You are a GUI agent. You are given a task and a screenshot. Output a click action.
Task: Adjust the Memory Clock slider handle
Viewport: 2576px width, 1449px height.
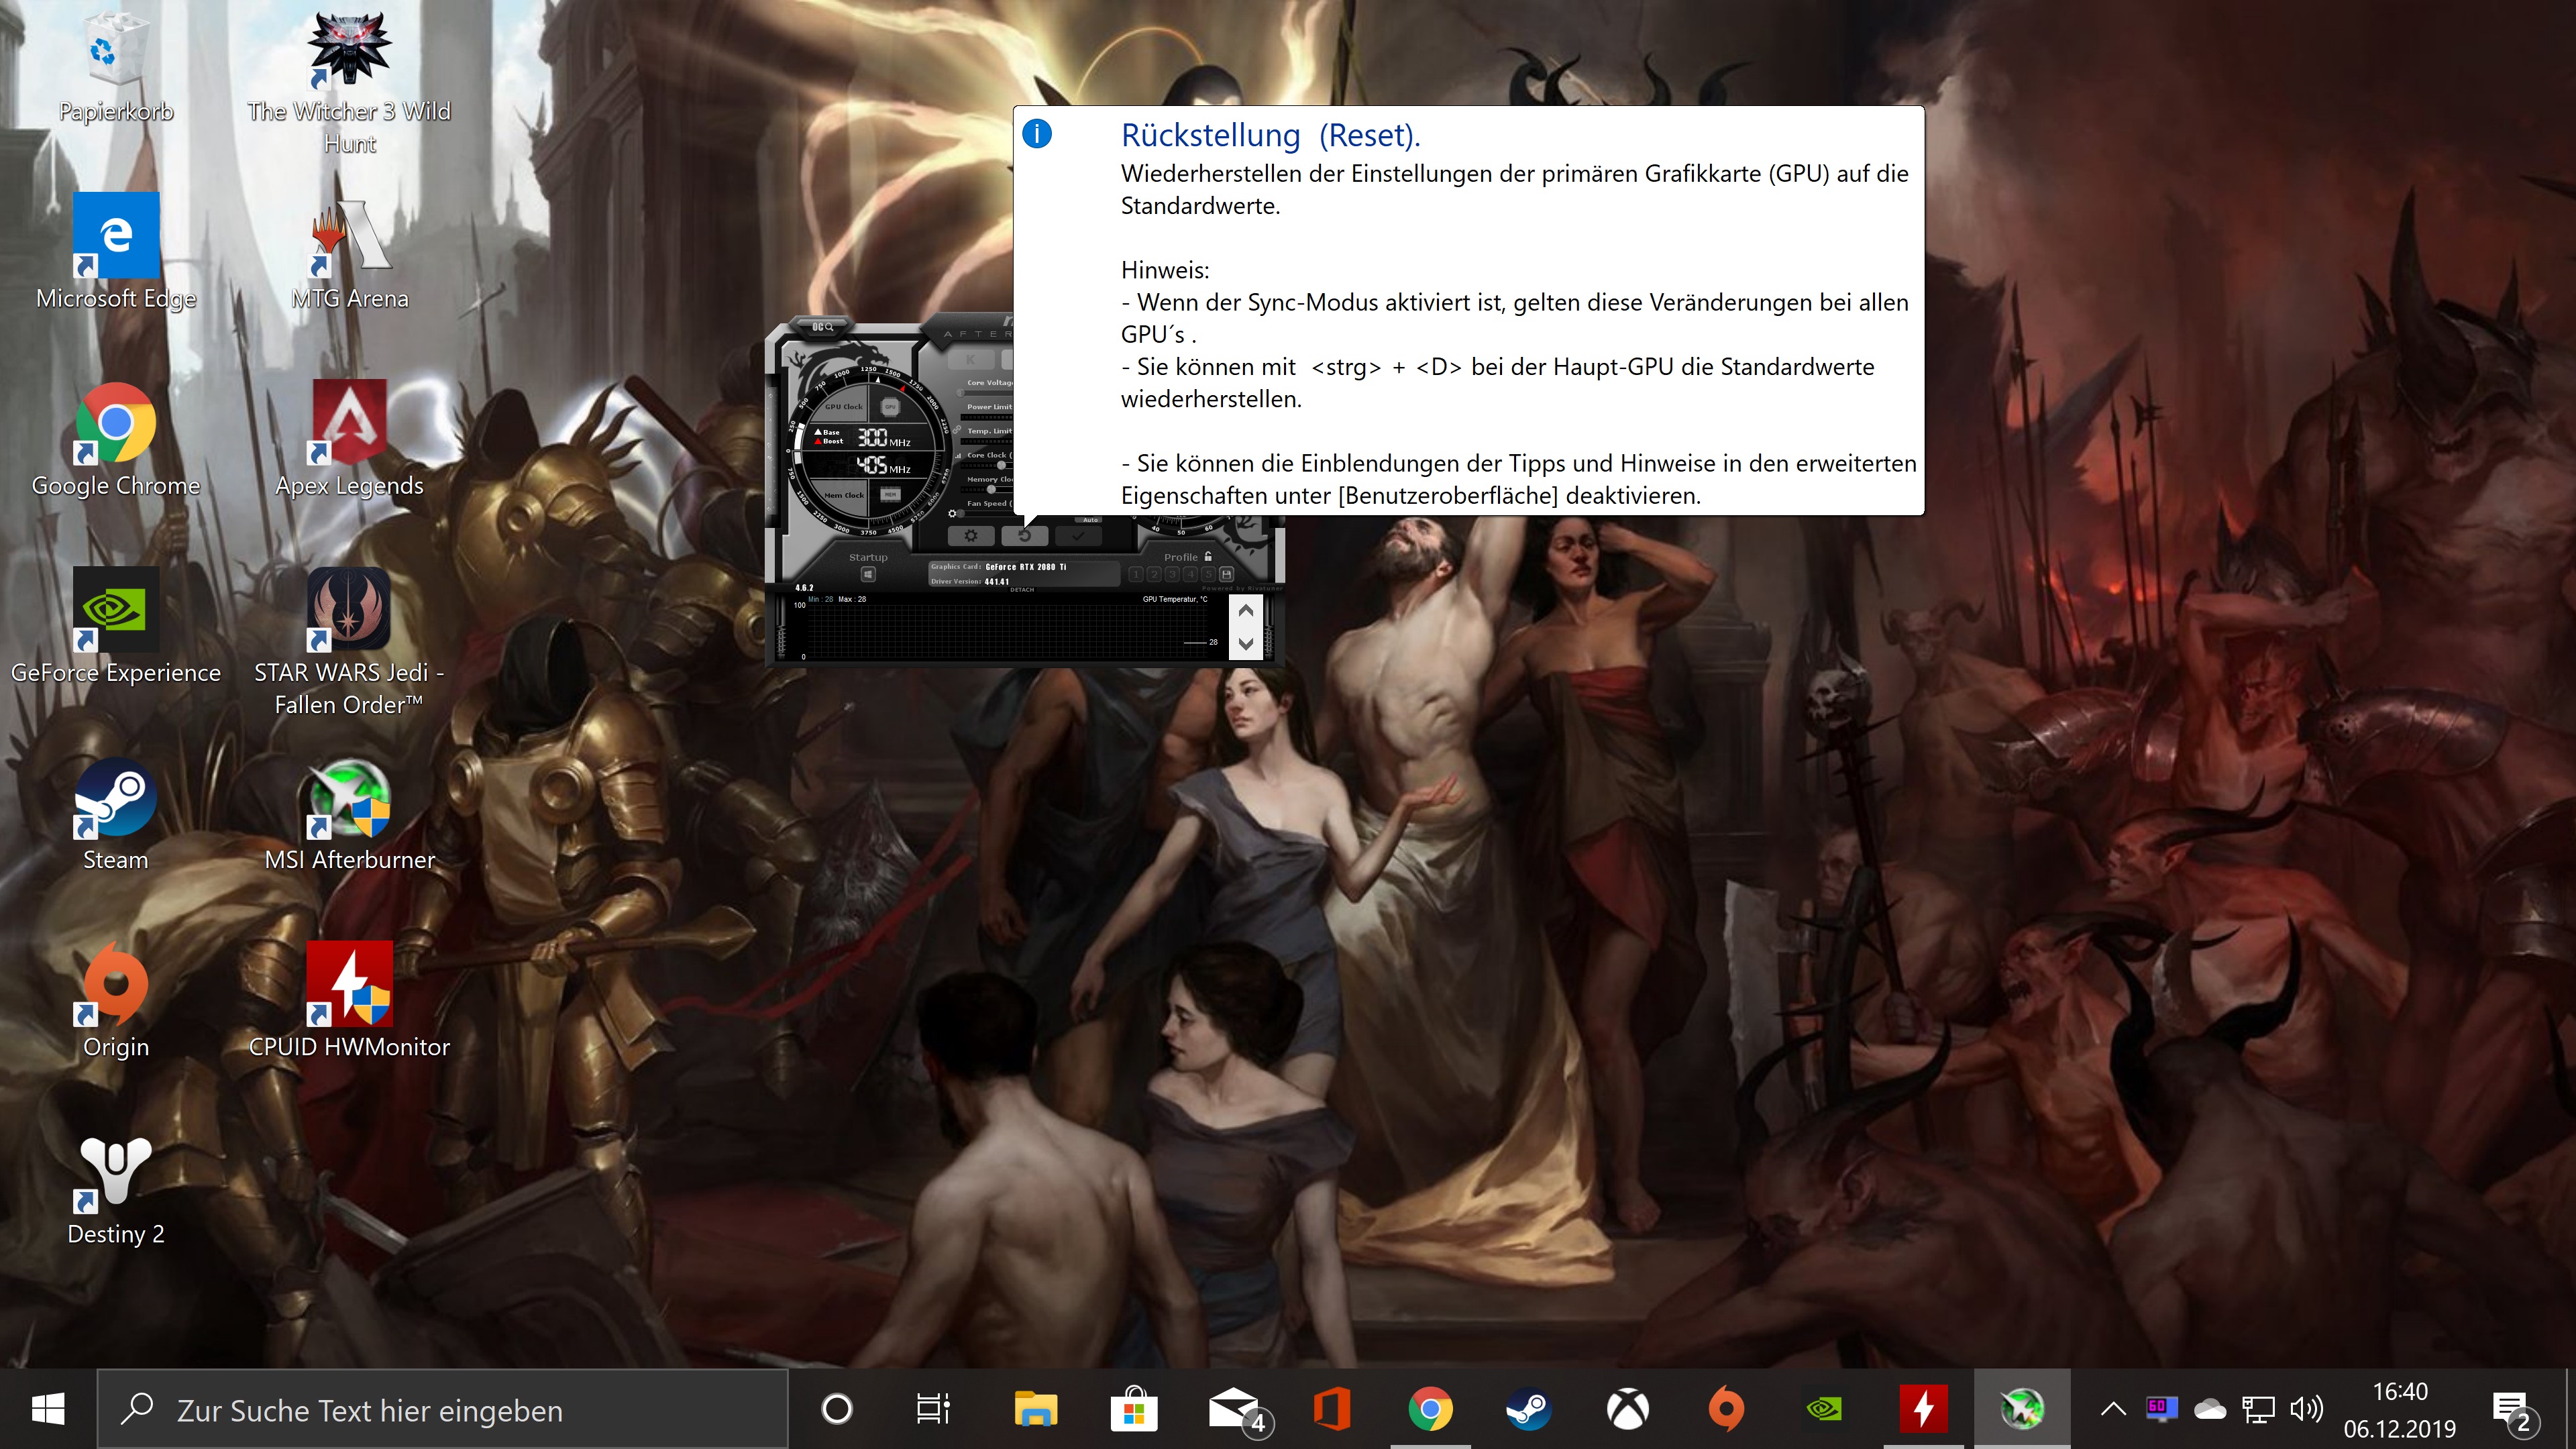pos(991,489)
